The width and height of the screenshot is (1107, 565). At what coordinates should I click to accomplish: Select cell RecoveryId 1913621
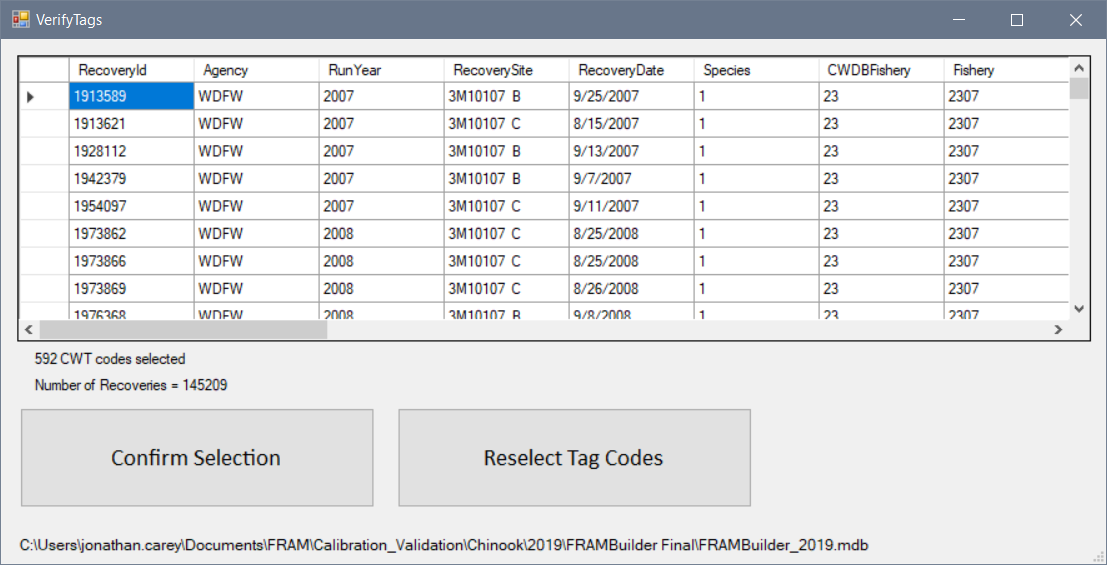[x=131, y=124]
